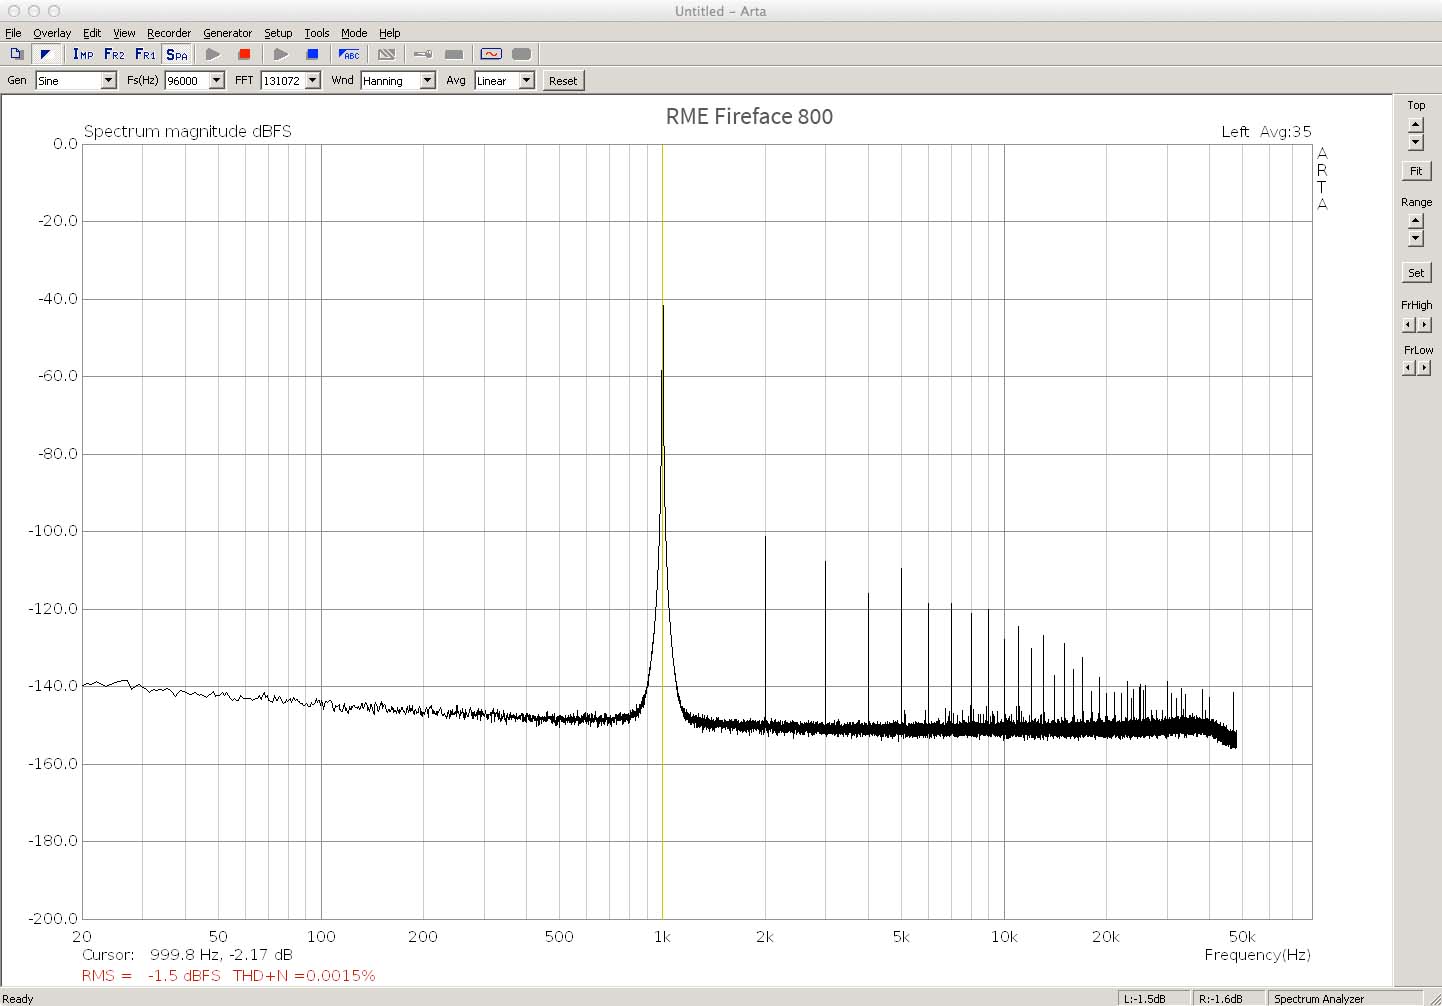1442x1006 pixels.
Task: Open the Mode menu
Action: pyautogui.click(x=354, y=33)
